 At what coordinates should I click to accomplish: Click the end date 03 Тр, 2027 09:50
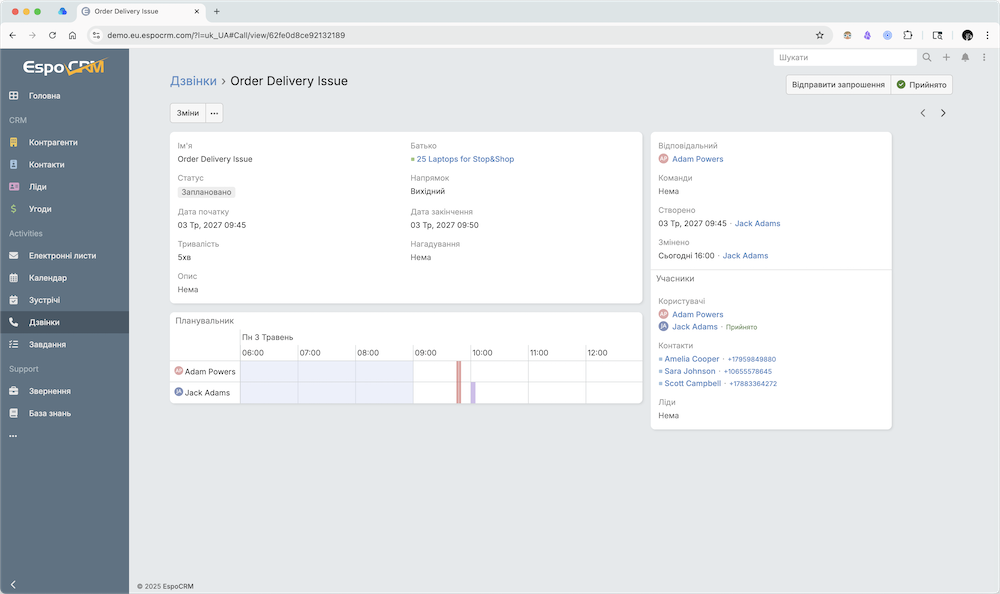point(445,225)
